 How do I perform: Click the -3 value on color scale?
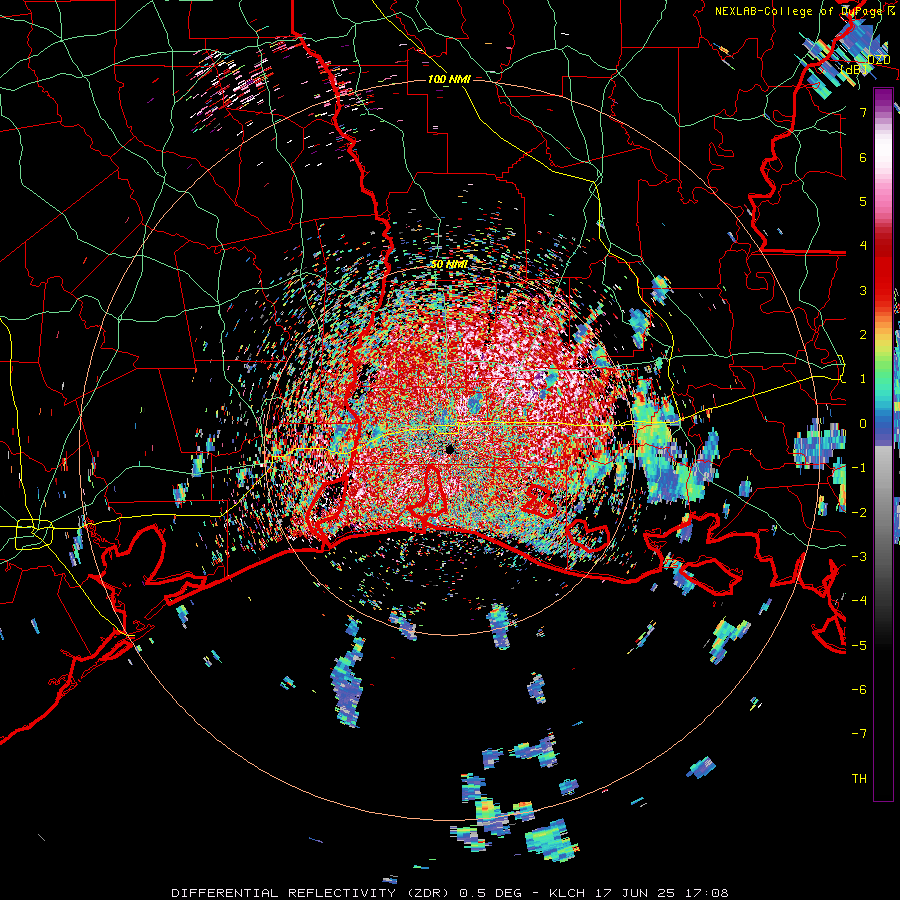(859, 557)
